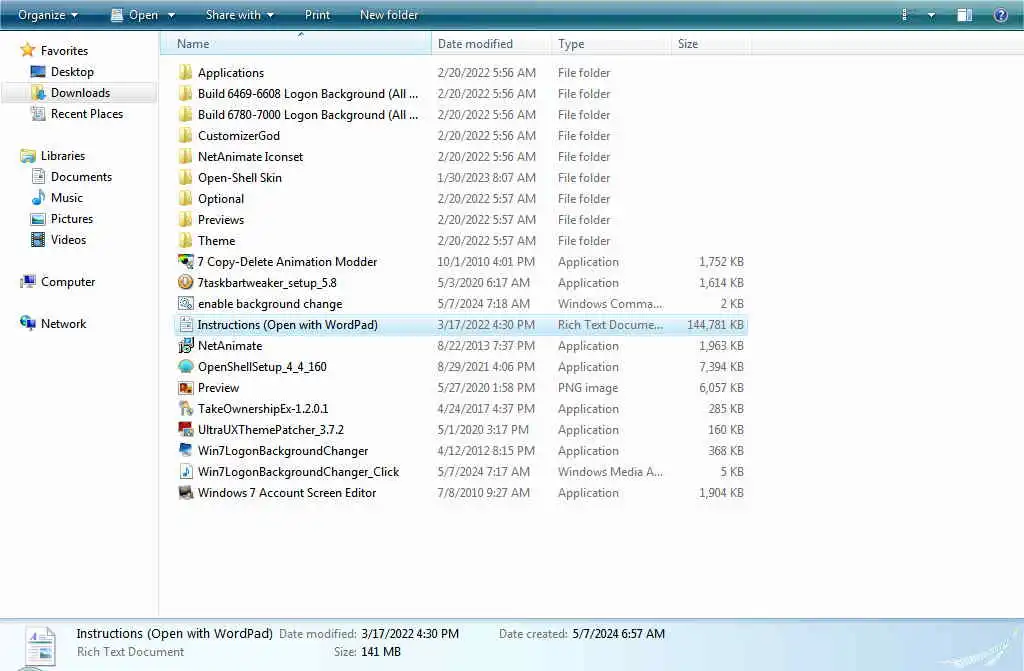Click the 141 MB size value in details pane
The height and width of the screenshot is (671, 1024).
(x=380, y=651)
